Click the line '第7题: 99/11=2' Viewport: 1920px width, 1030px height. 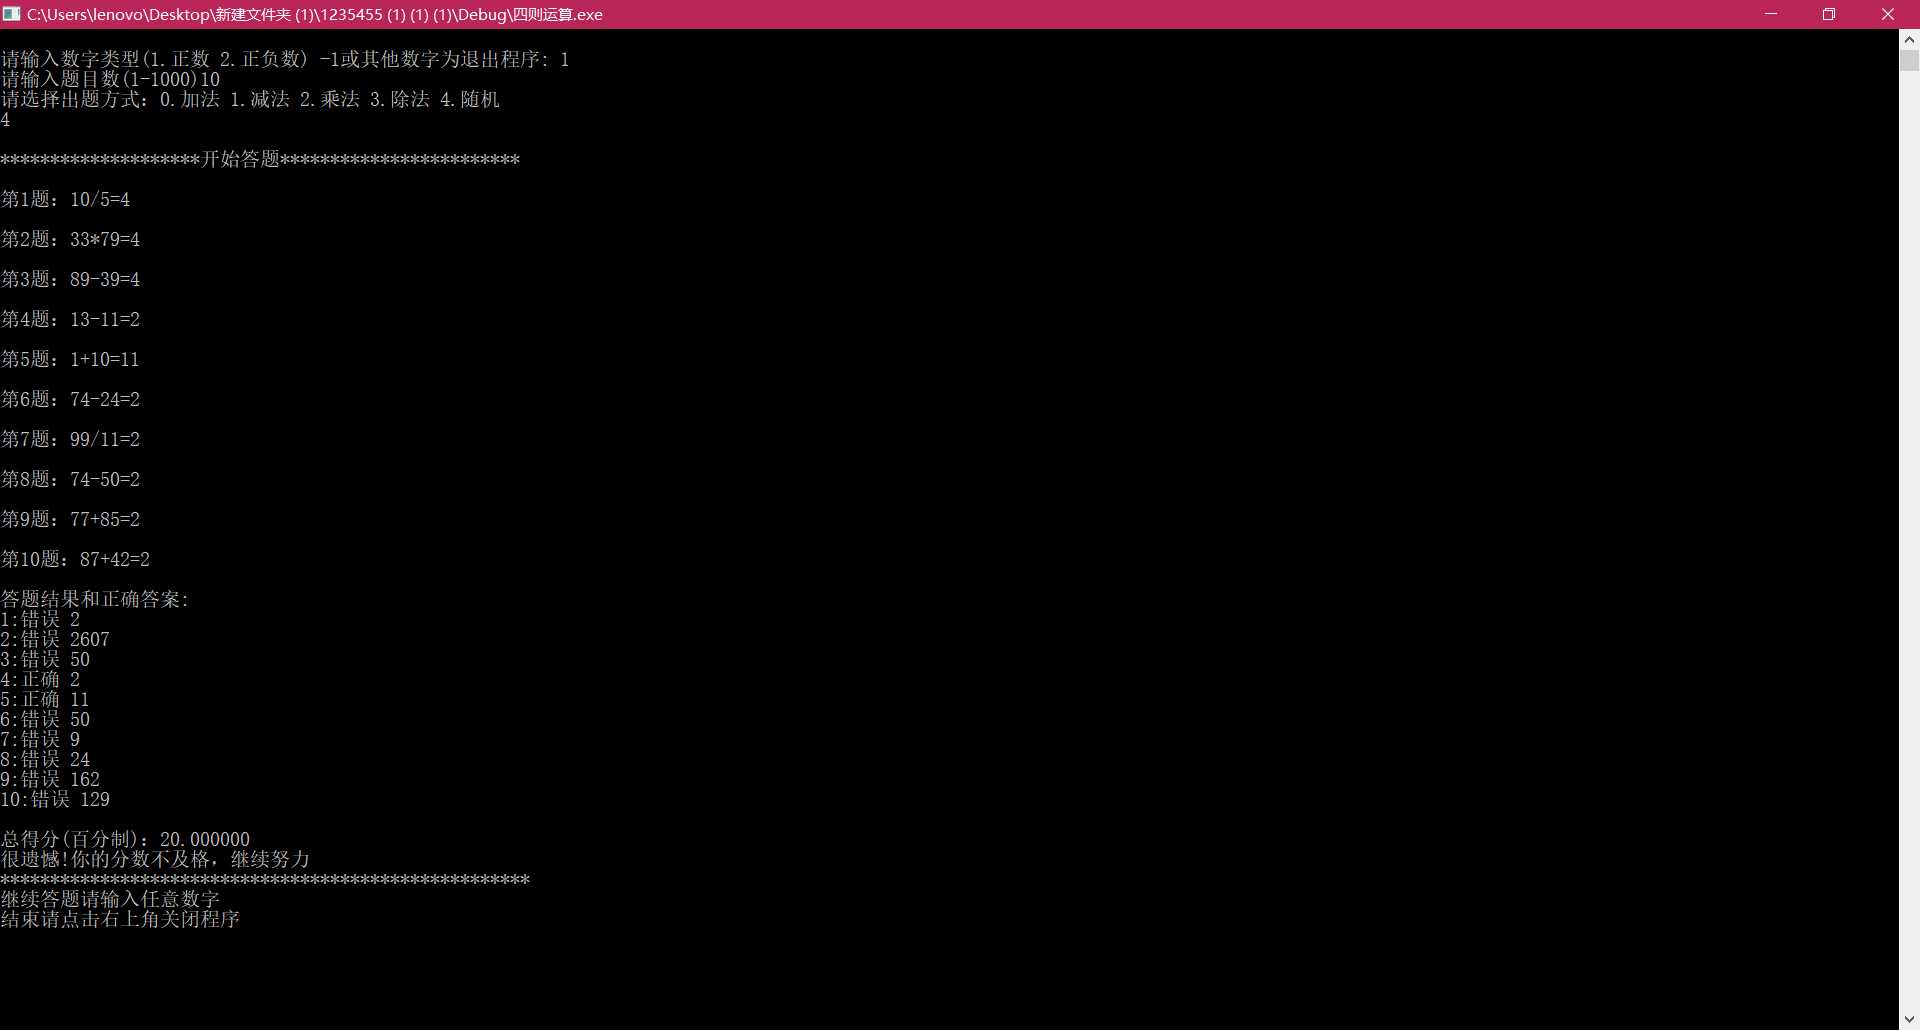[x=70, y=439]
